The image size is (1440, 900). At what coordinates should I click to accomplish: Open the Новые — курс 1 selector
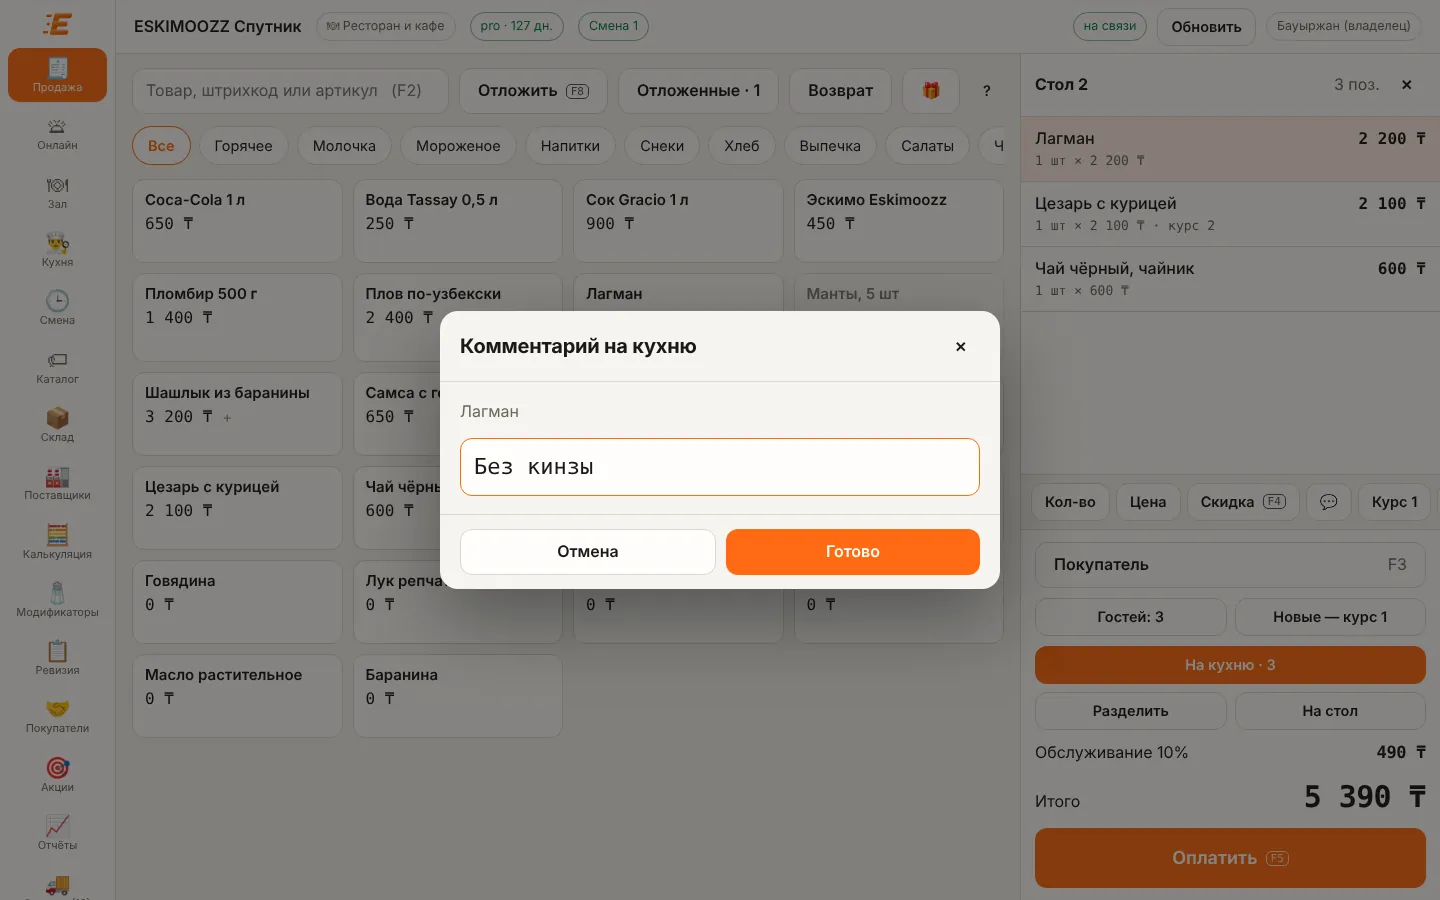1330,617
